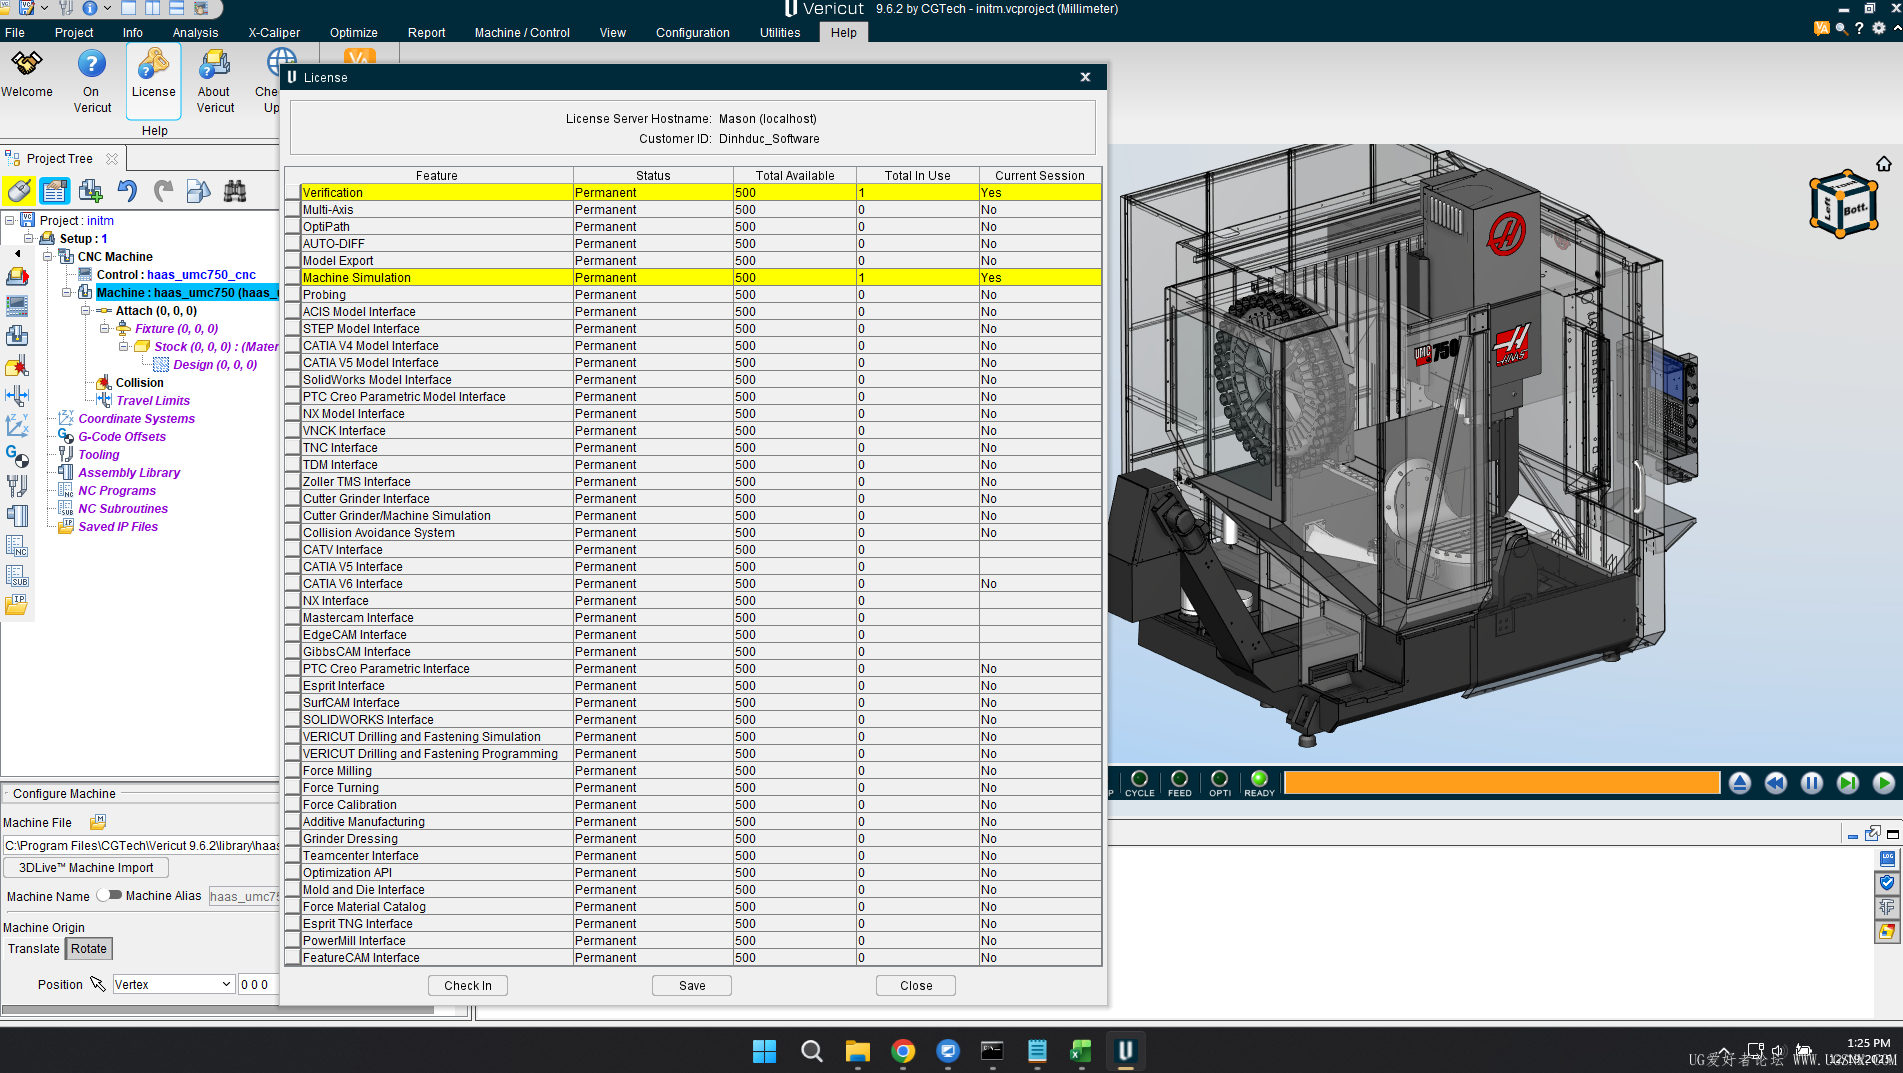Collapse the CNC Machine tree node
The image size is (1903, 1073).
click(48, 257)
